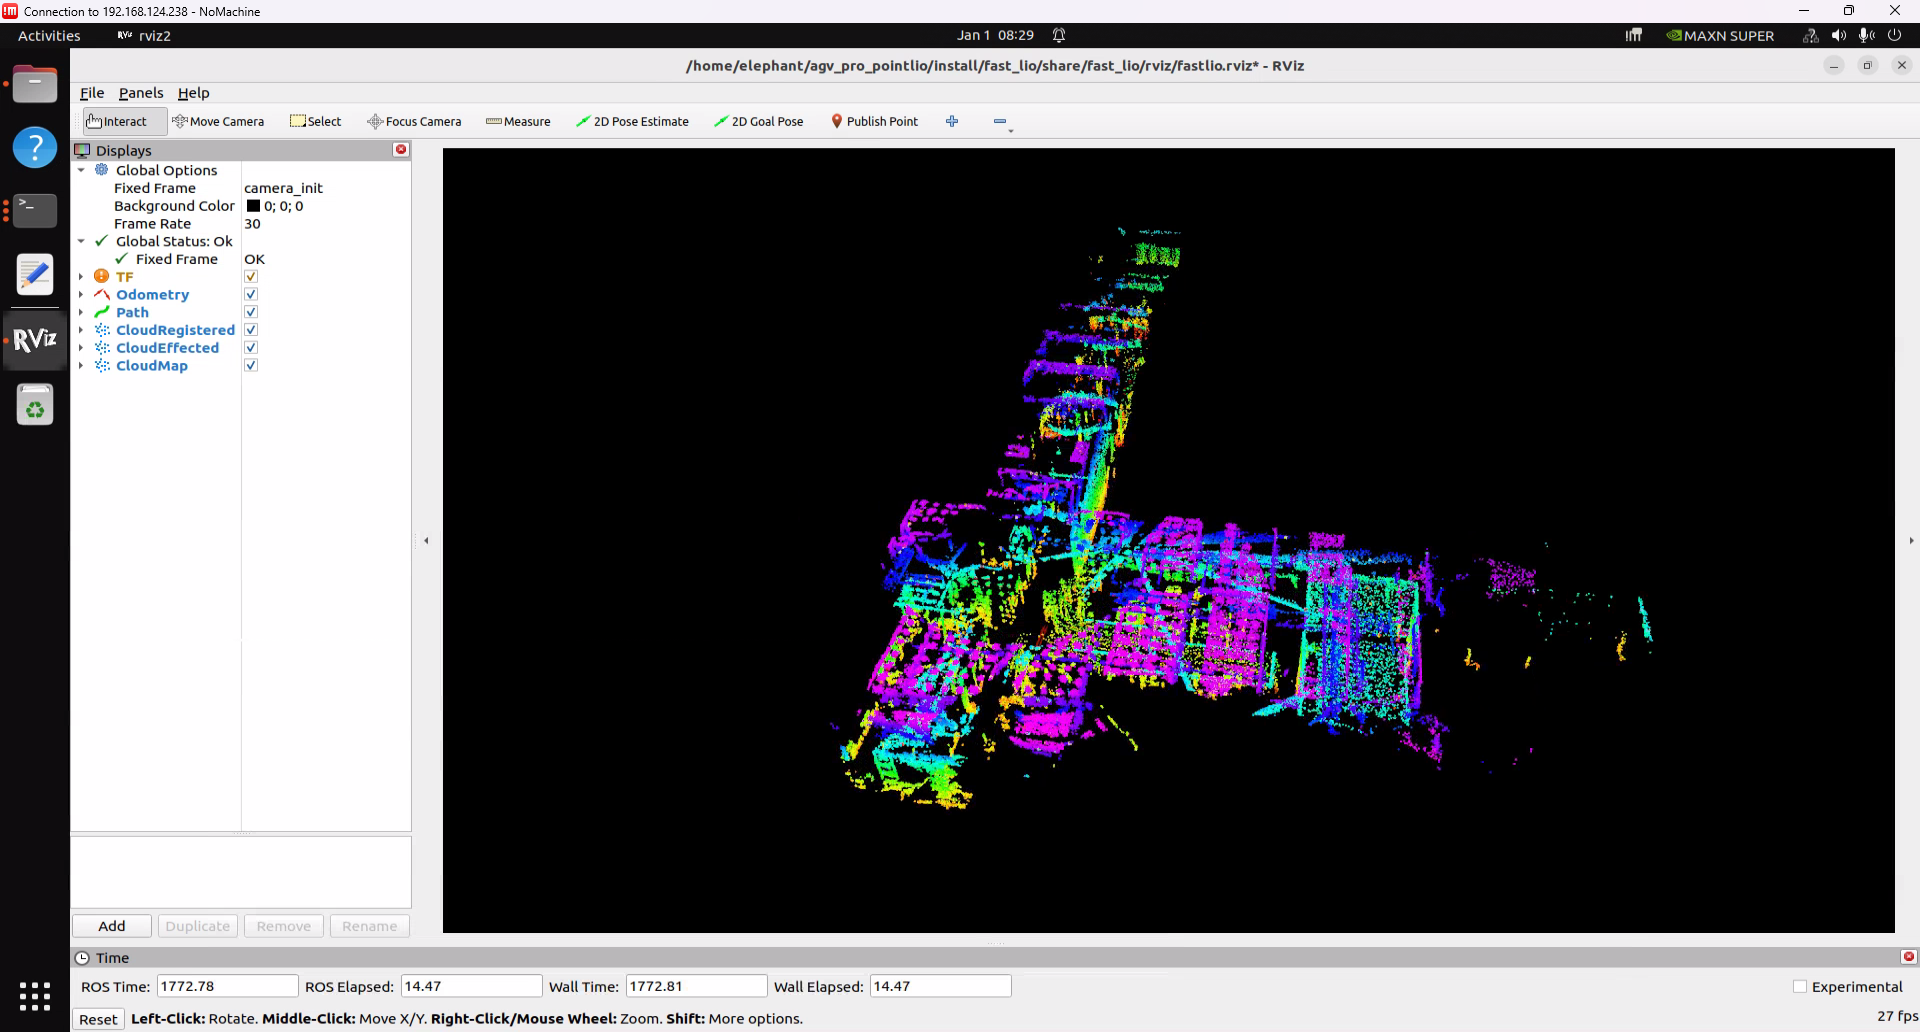1920x1032 pixels.
Task: Enable the Experimental checkbox
Action: point(1800,987)
